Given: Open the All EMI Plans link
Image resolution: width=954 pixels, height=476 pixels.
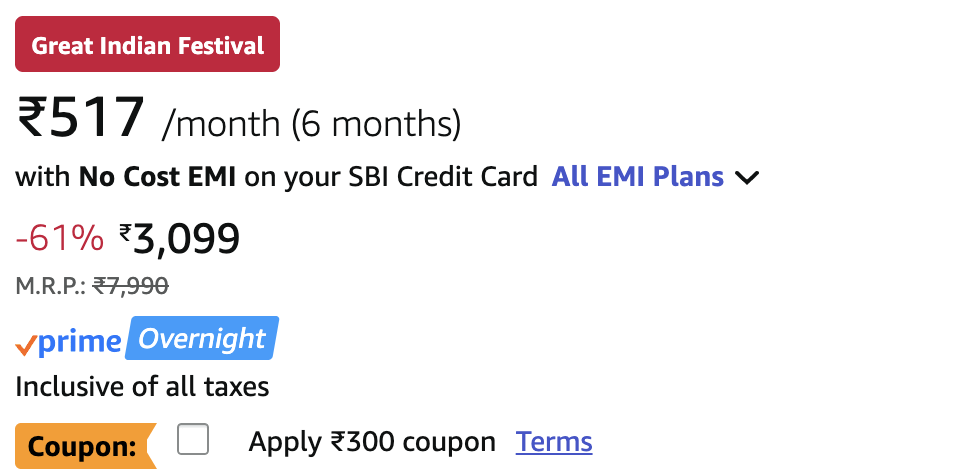Looking at the screenshot, I should point(637,177).
